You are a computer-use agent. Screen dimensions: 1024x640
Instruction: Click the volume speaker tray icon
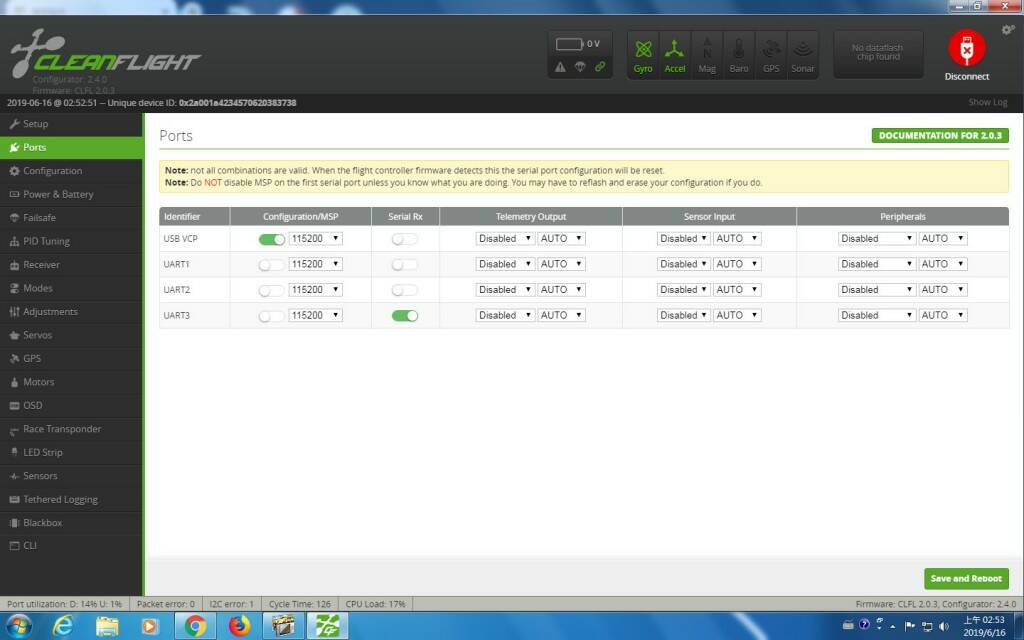(x=943, y=626)
